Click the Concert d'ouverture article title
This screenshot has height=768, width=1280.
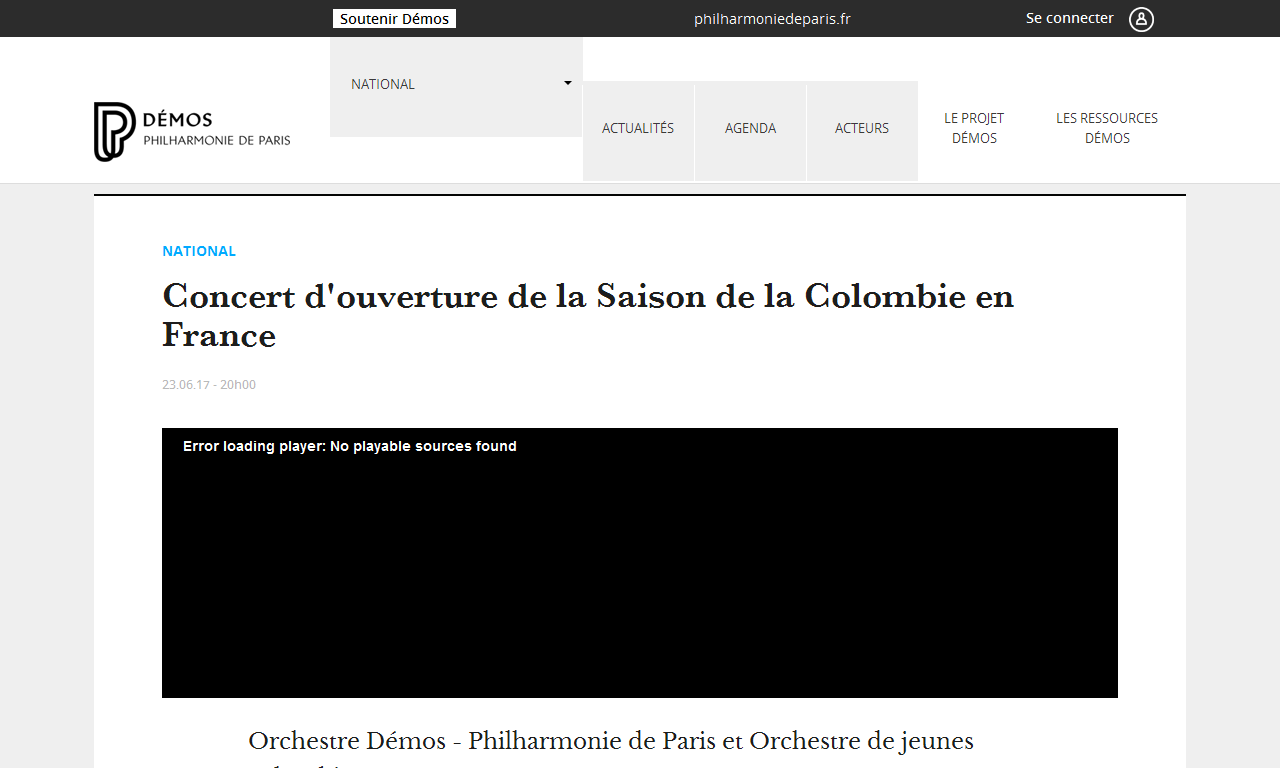pyautogui.click(x=588, y=316)
